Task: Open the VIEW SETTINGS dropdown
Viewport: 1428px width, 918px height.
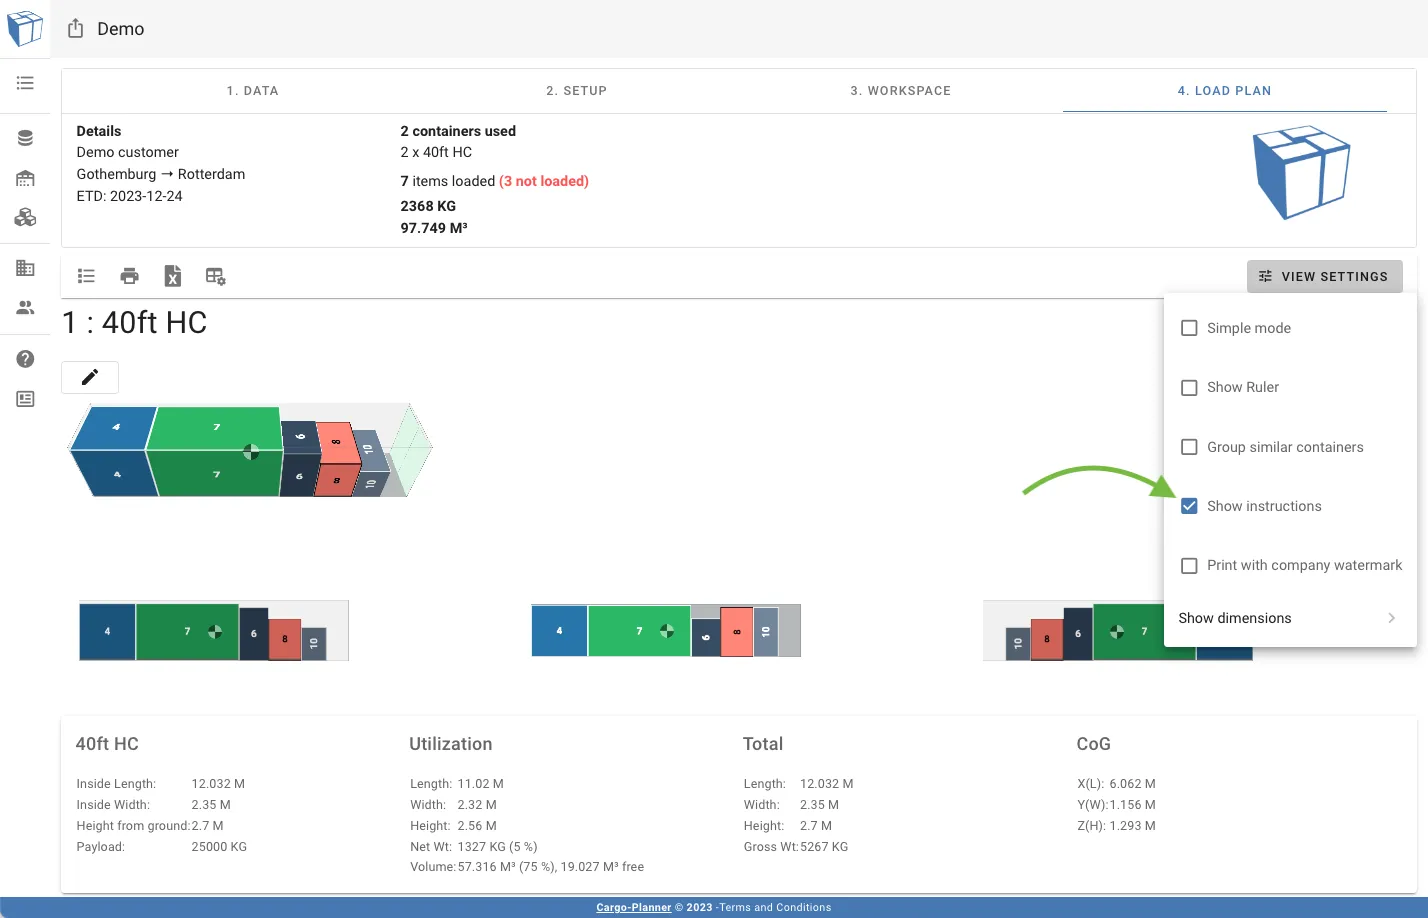Action: pyautogui.click(x=1324, y=277)
